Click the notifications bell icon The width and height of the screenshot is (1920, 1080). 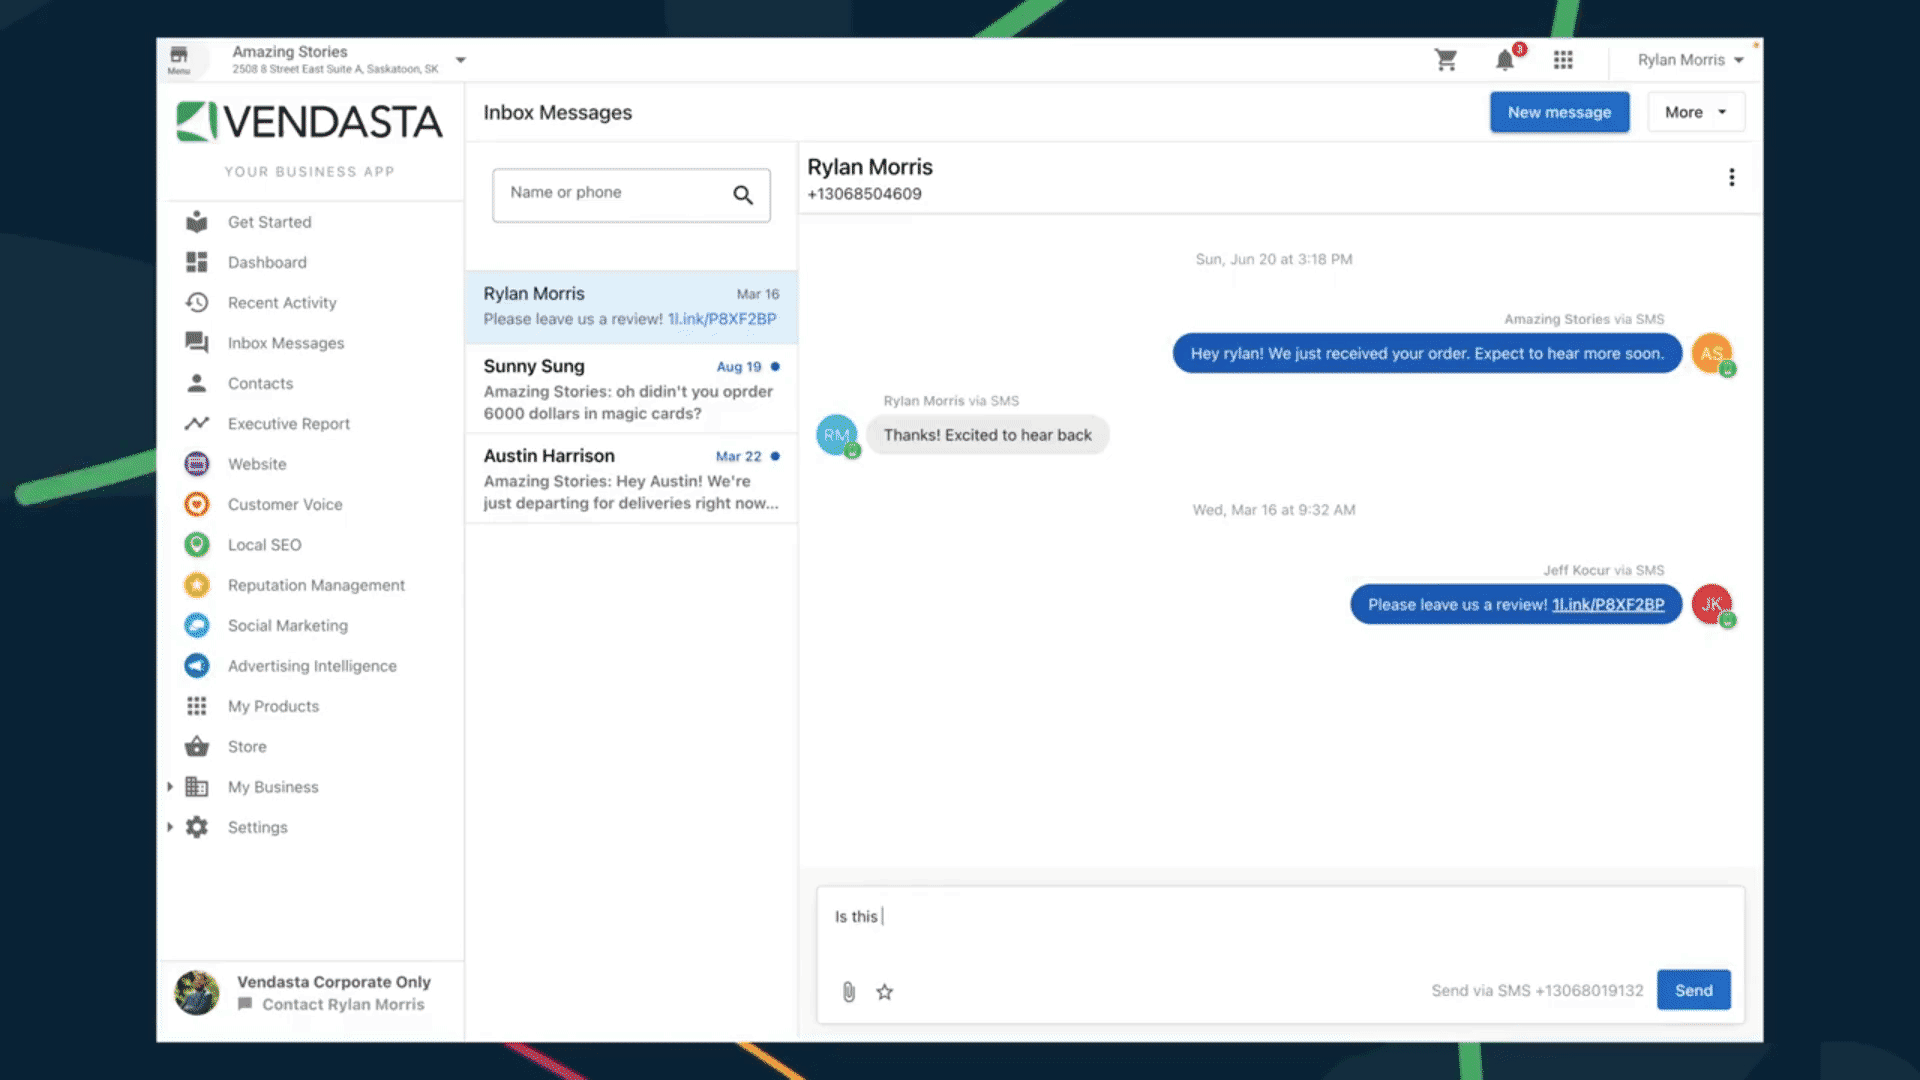[x=1505, y=59]
